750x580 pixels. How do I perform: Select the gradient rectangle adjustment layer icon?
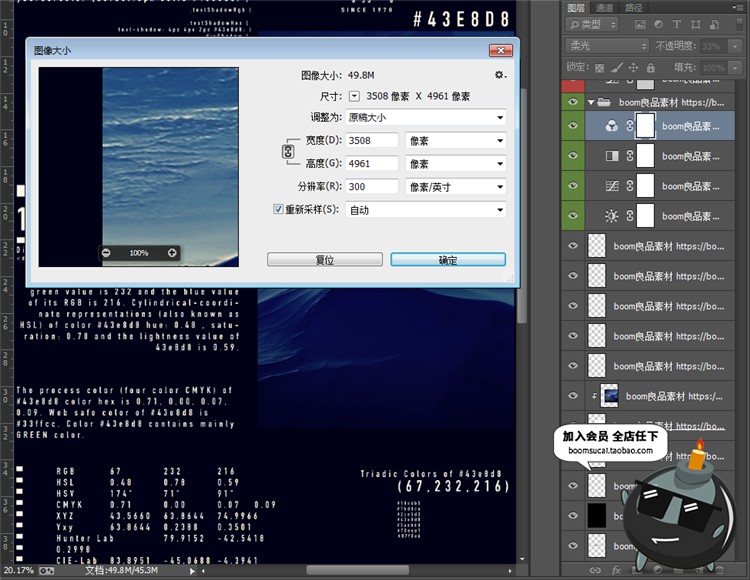click(612, 156)
